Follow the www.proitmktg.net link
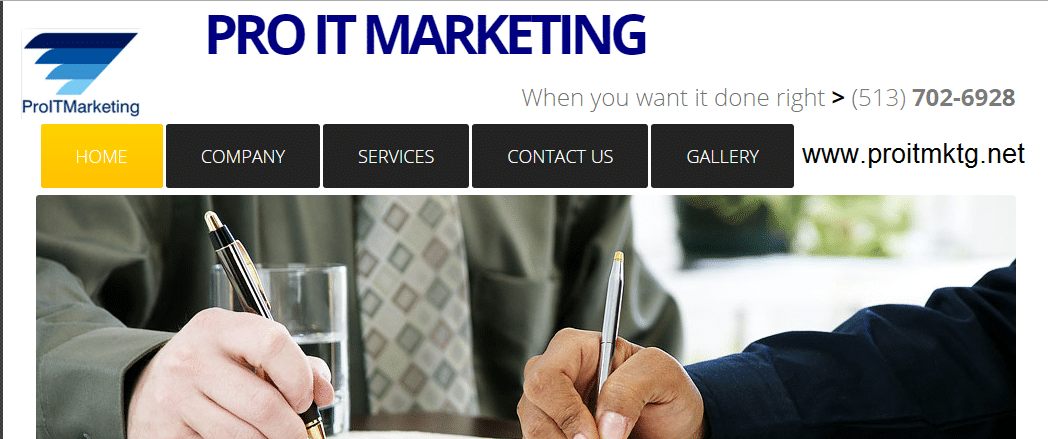1048x439 pixels. pos(913,154)
